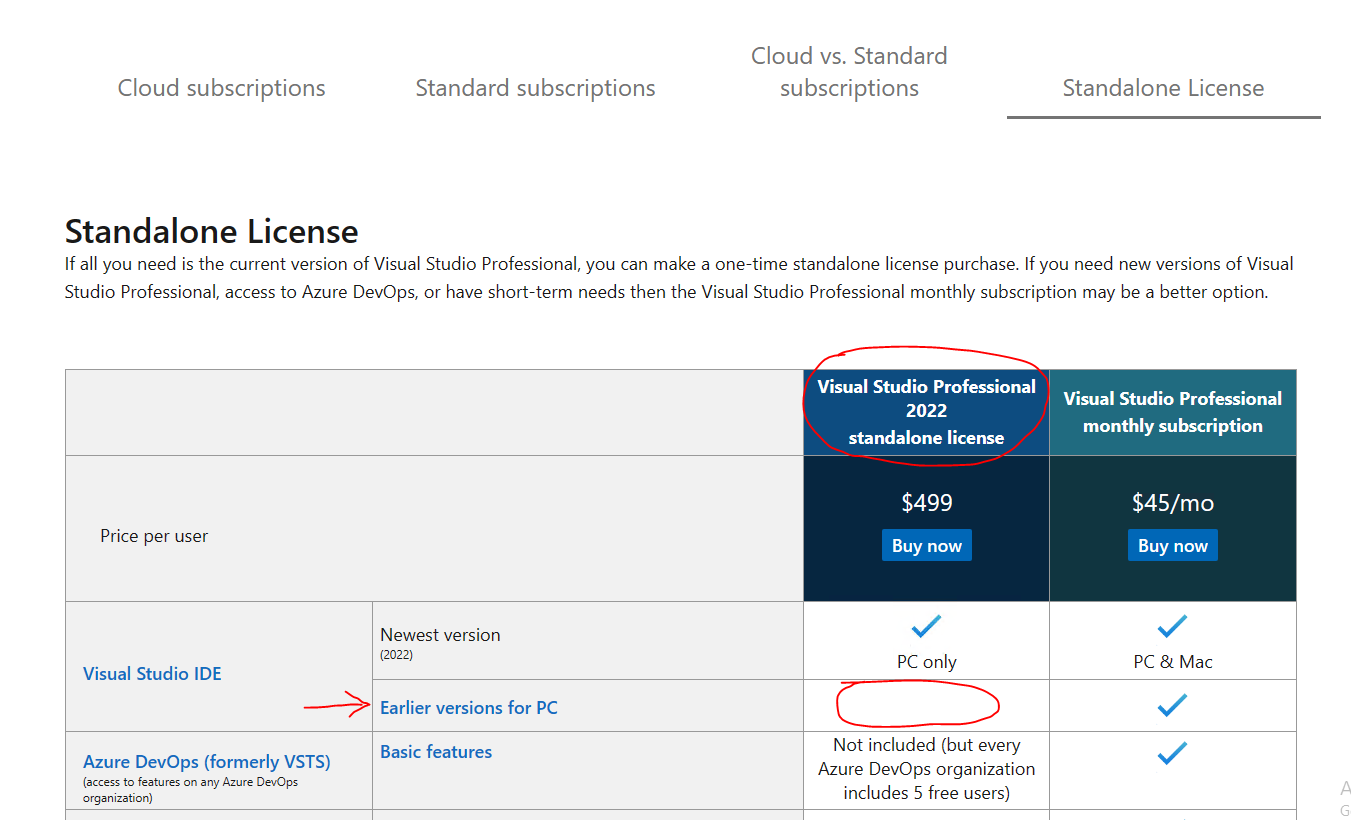This screenshot has width=1351, height=820.
Task: Click Visual Studio Professional 2022 standalone license header
Action: [x=926, y=412]
